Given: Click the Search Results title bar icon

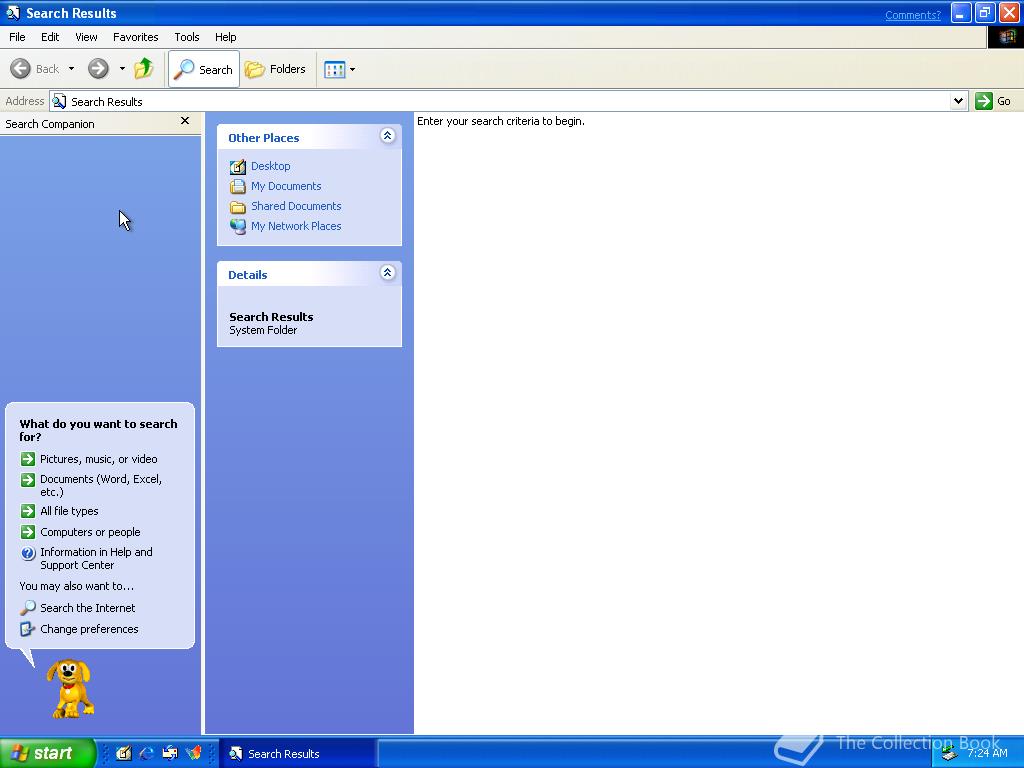Looking at the screenshot, I should click(x=12, y=13).
